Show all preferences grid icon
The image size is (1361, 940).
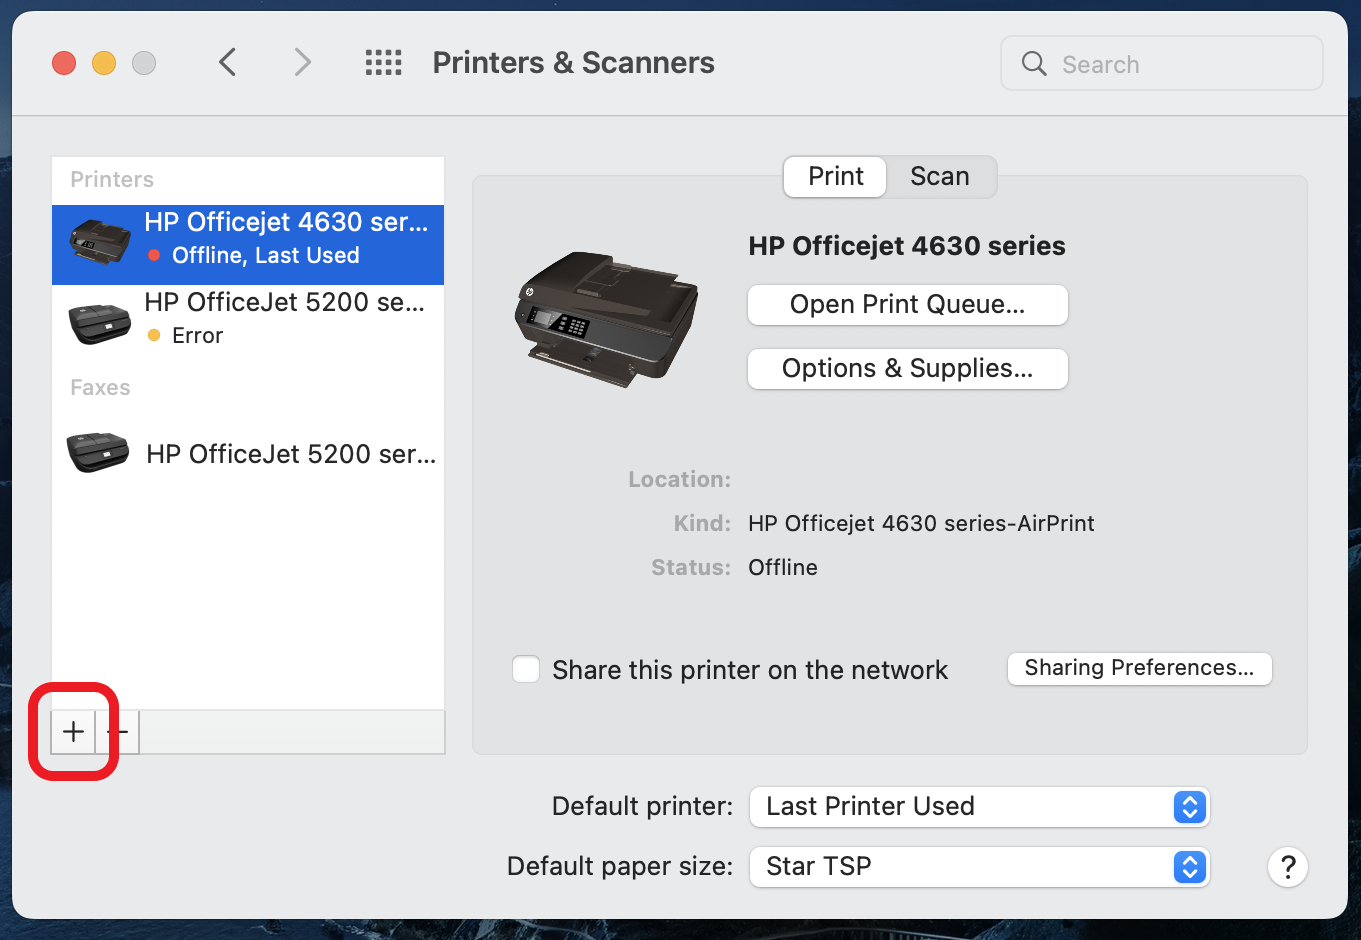coord(383,63)
